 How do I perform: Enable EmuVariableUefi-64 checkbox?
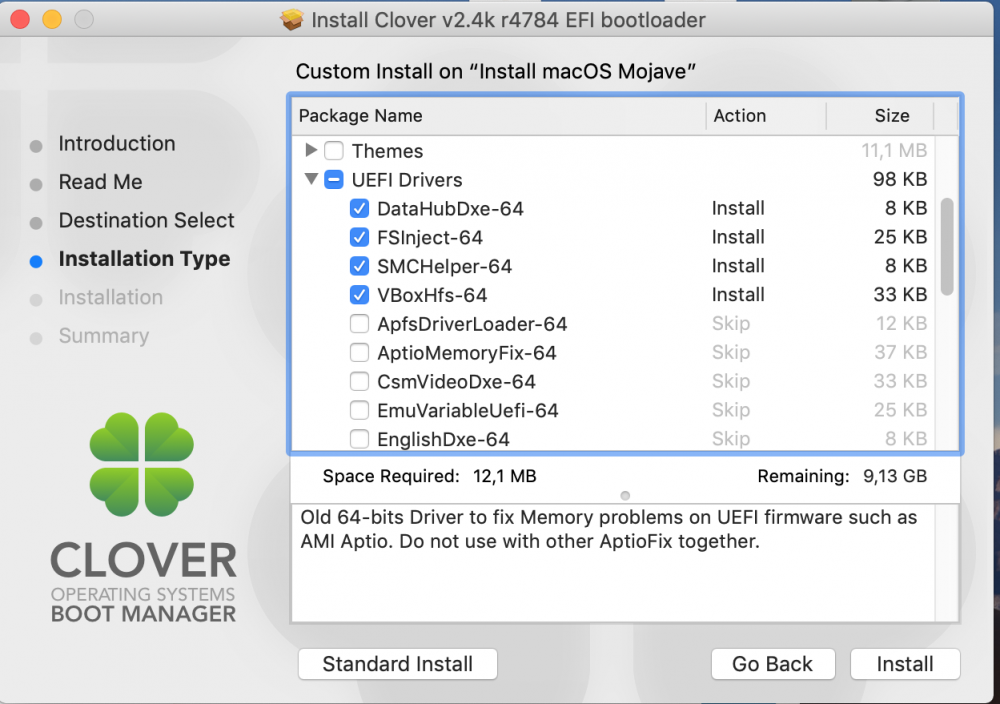coord(359,410)
